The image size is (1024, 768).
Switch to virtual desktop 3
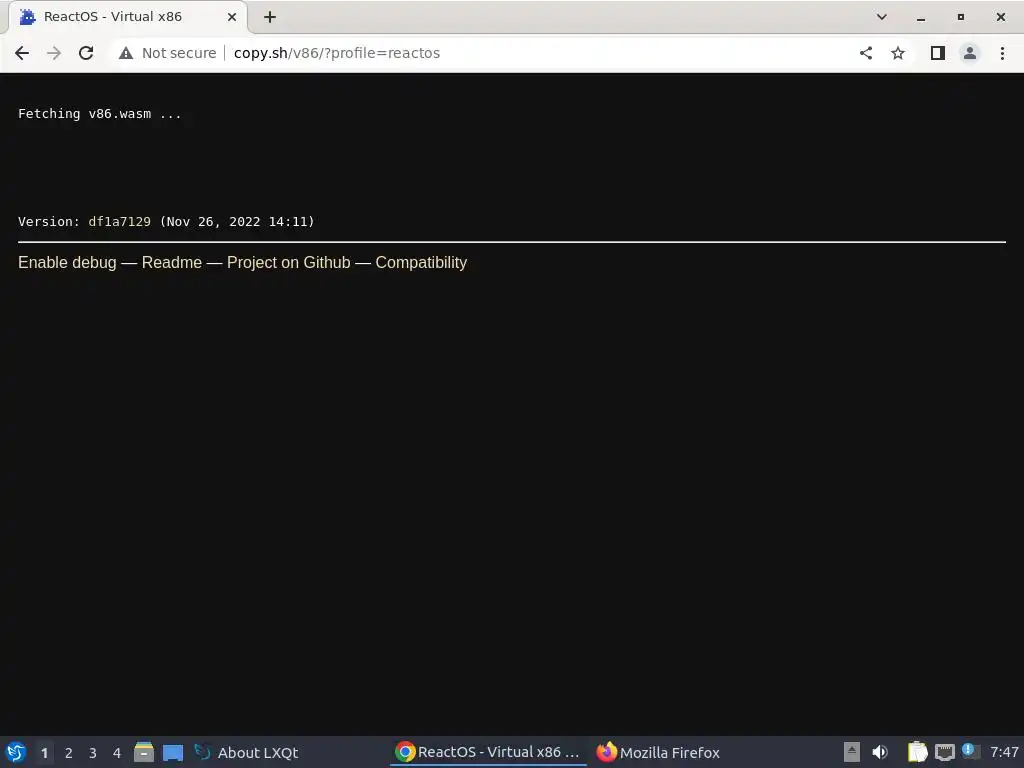click(93, 753)
